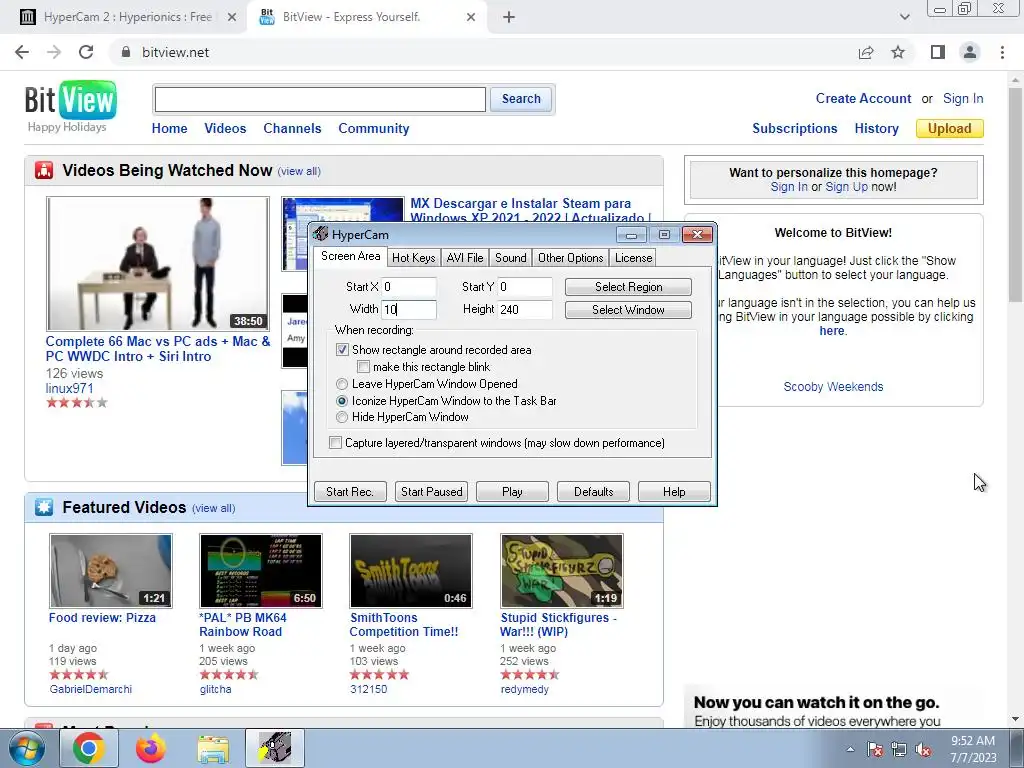Open a new browser tab

[x=509, y=17]
